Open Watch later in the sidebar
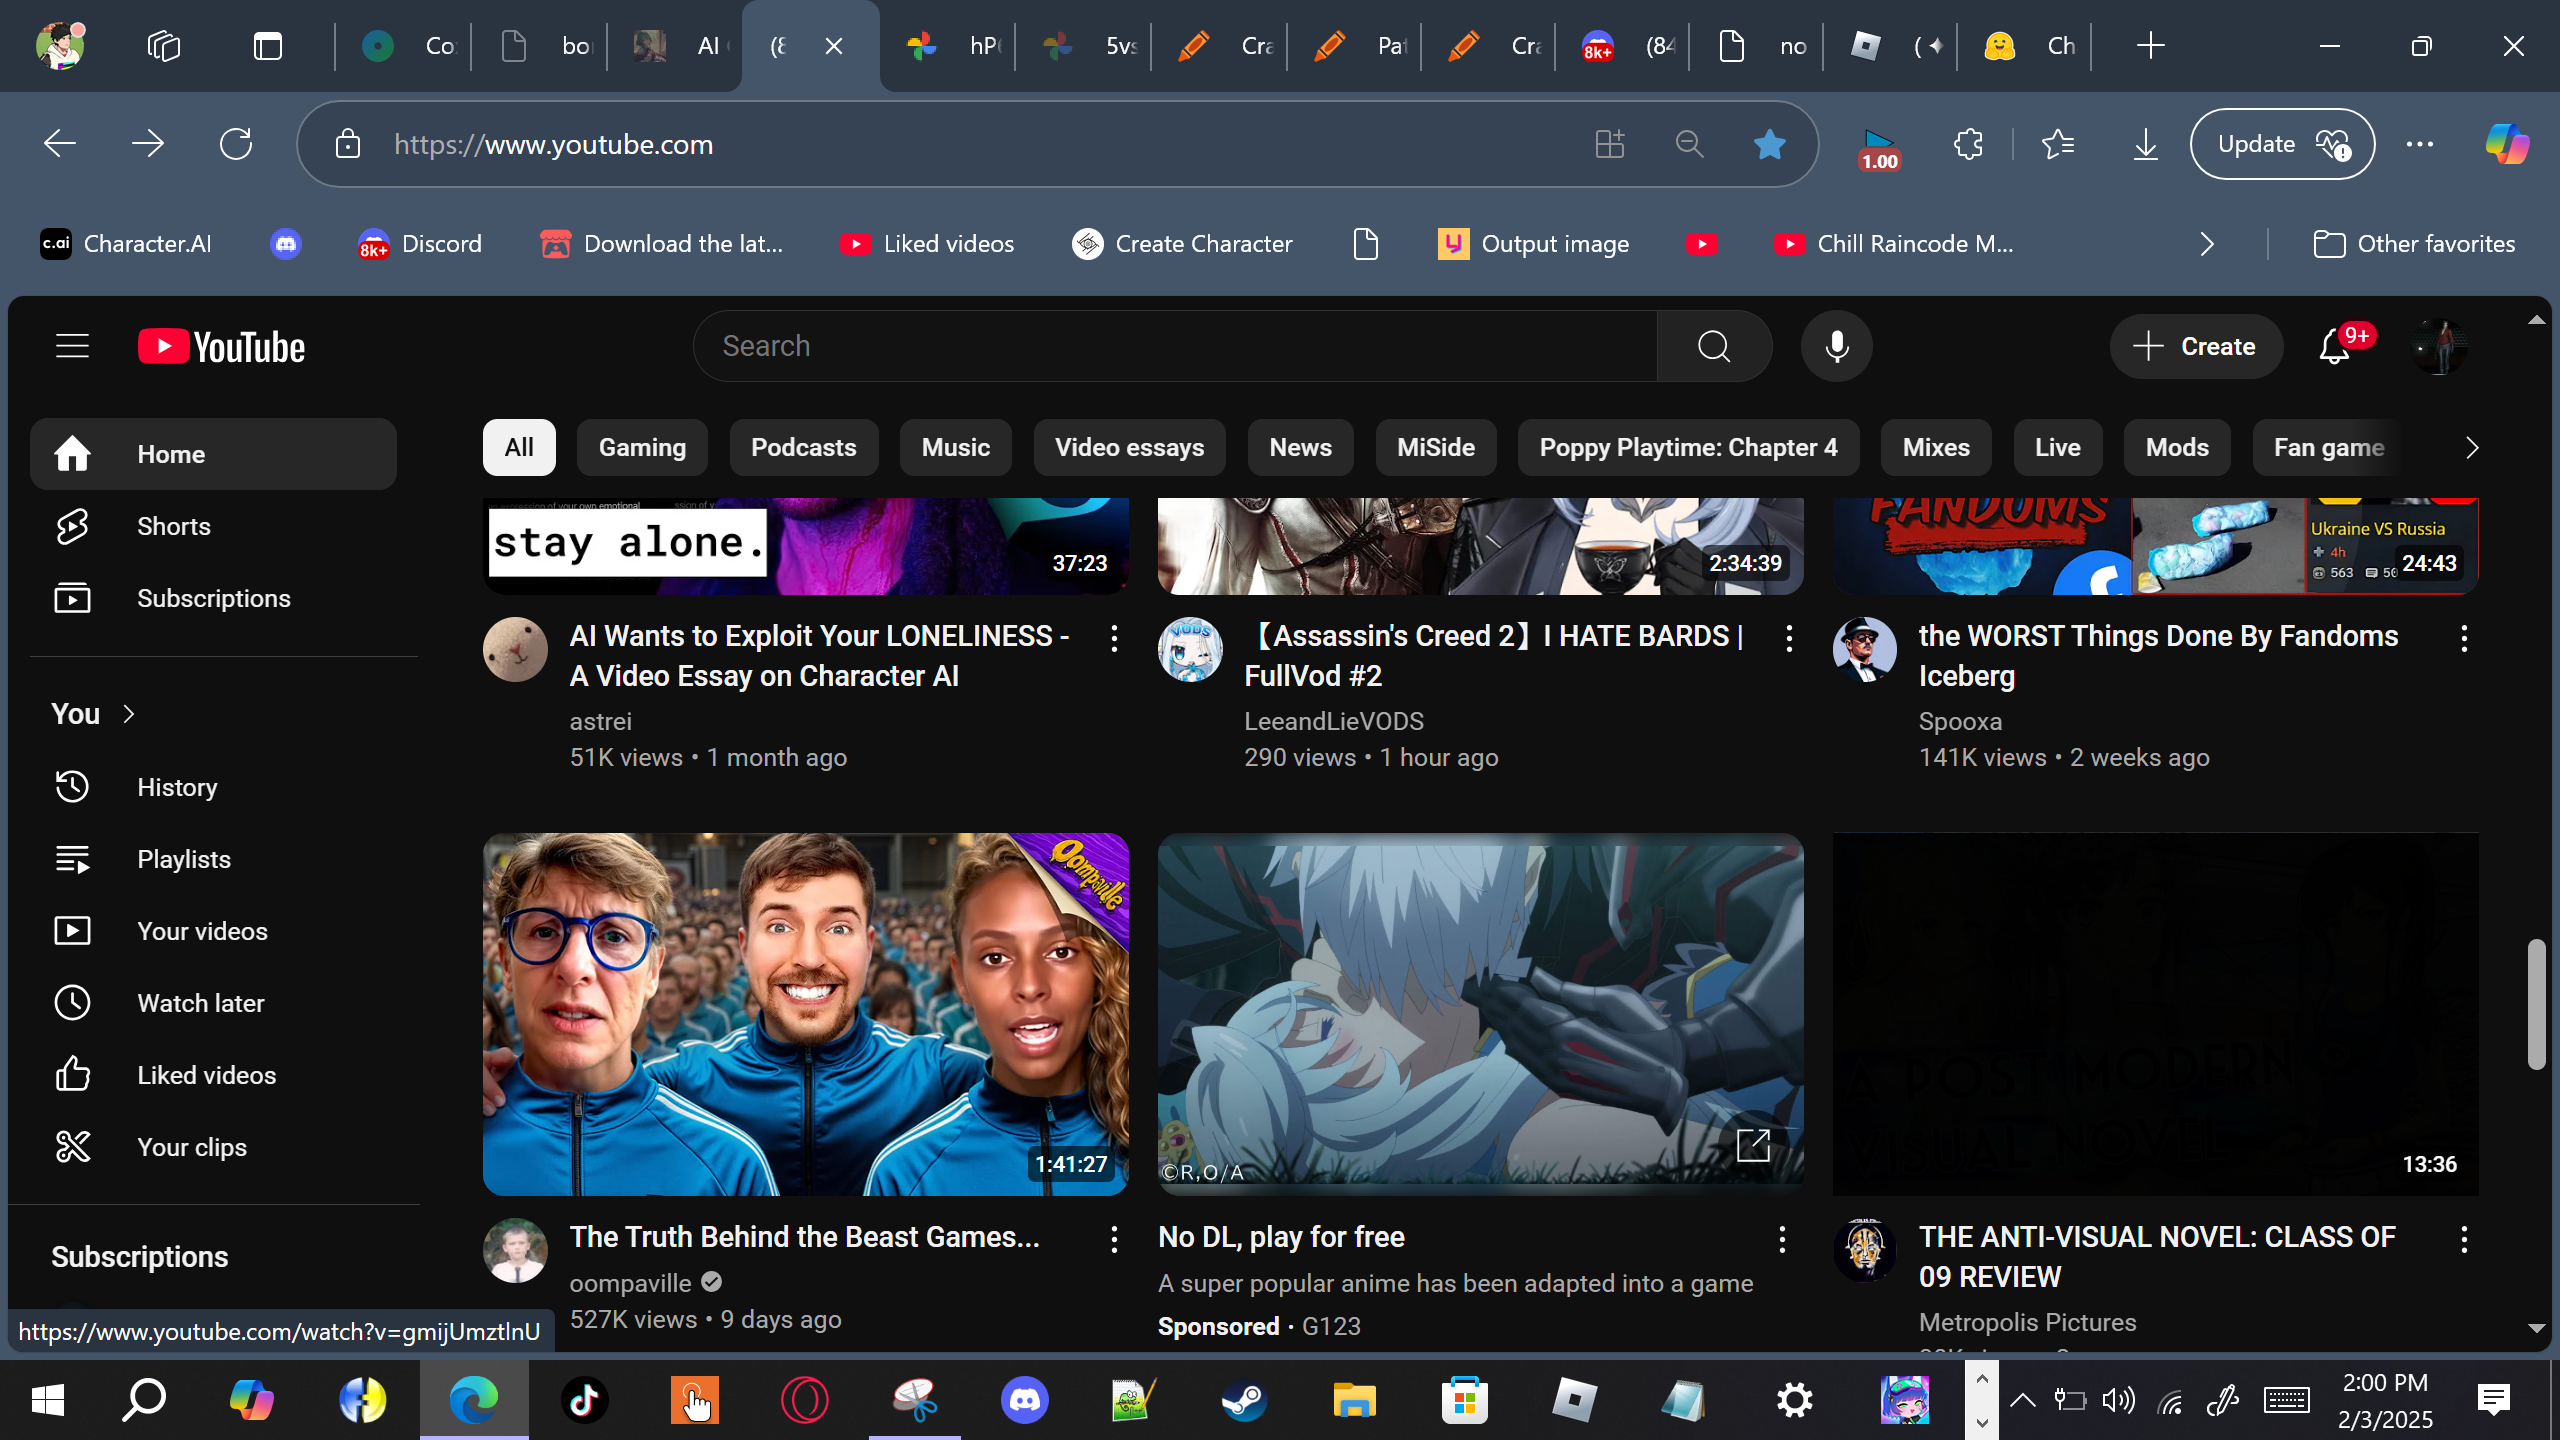This screenshot has width=2560, height=1440. point(214,1003)
